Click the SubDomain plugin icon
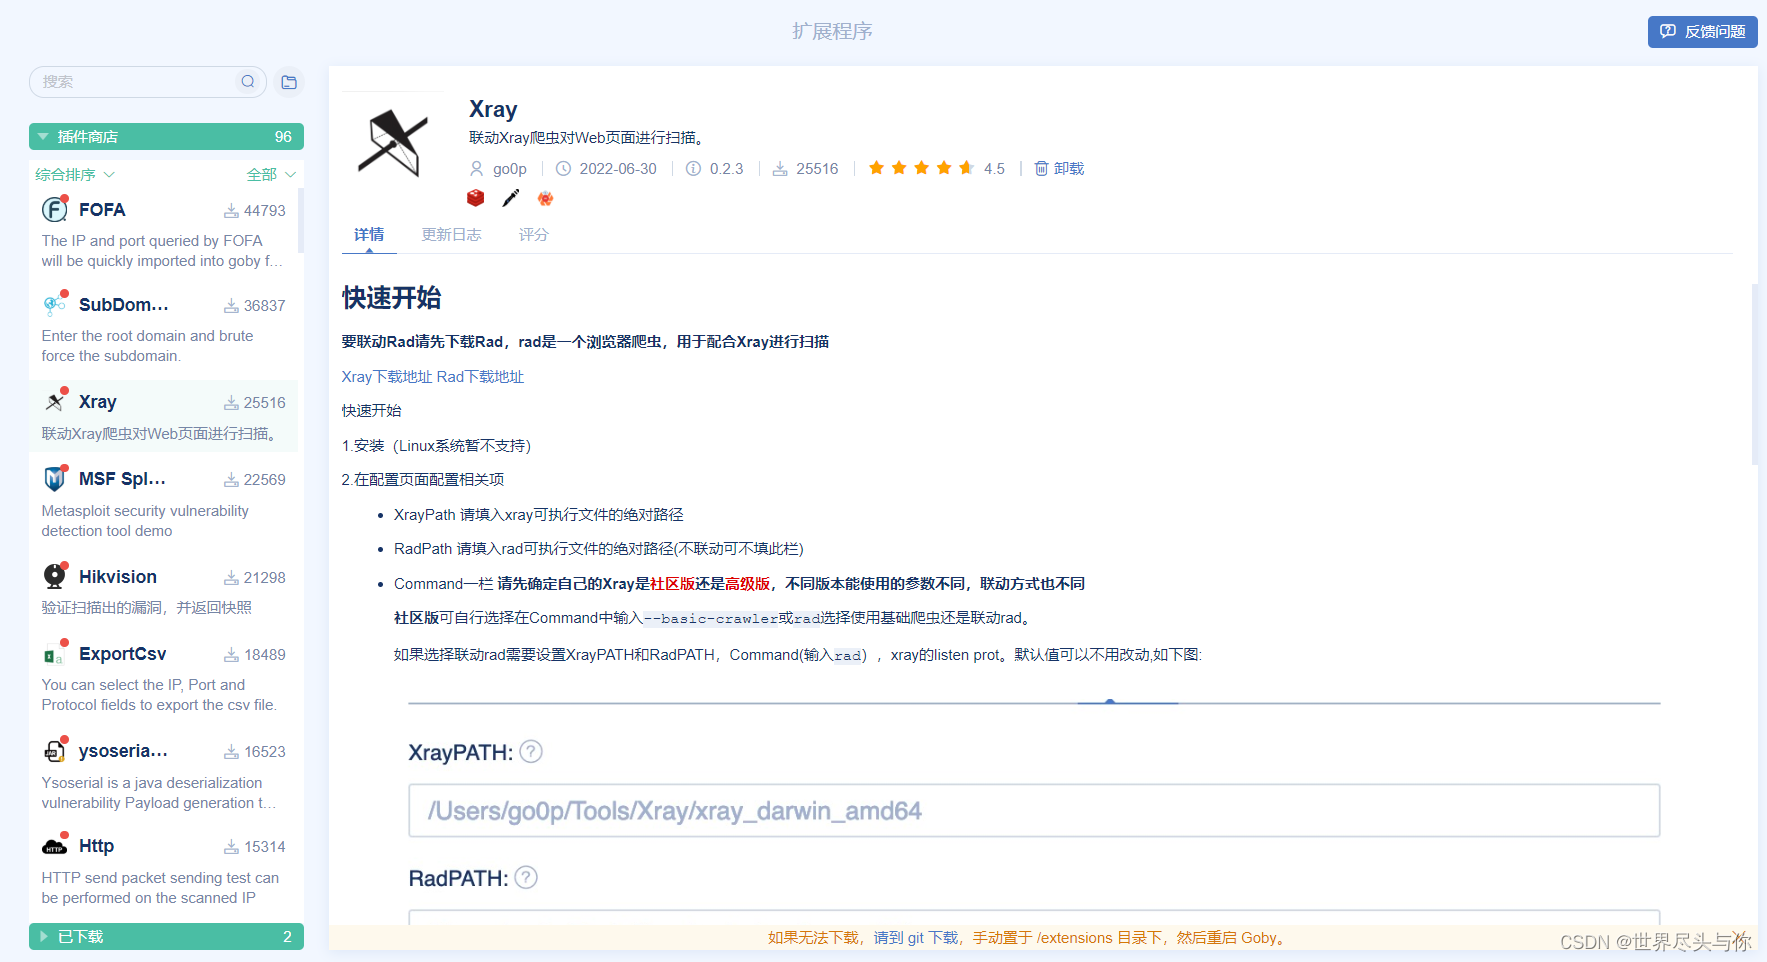This screenshot has height=962, width=1767. 54,303
